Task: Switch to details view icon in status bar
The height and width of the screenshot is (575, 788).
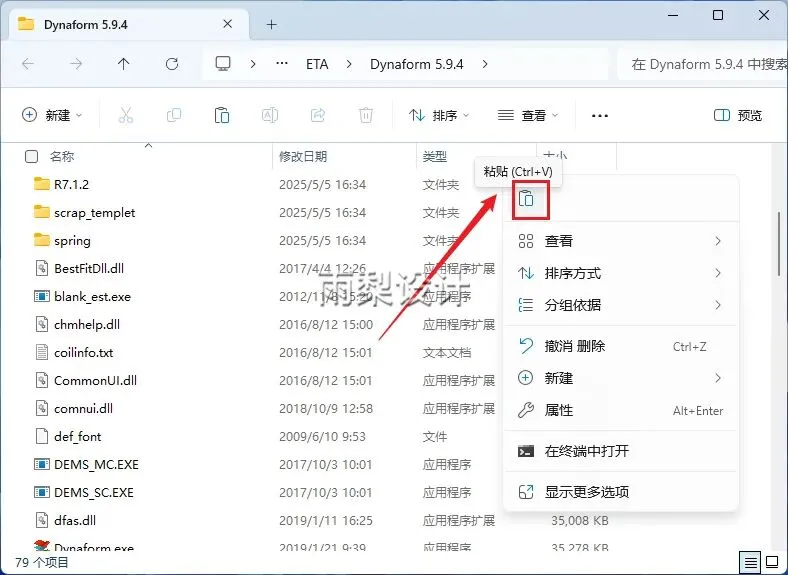Action: click(x=750, y=562)
